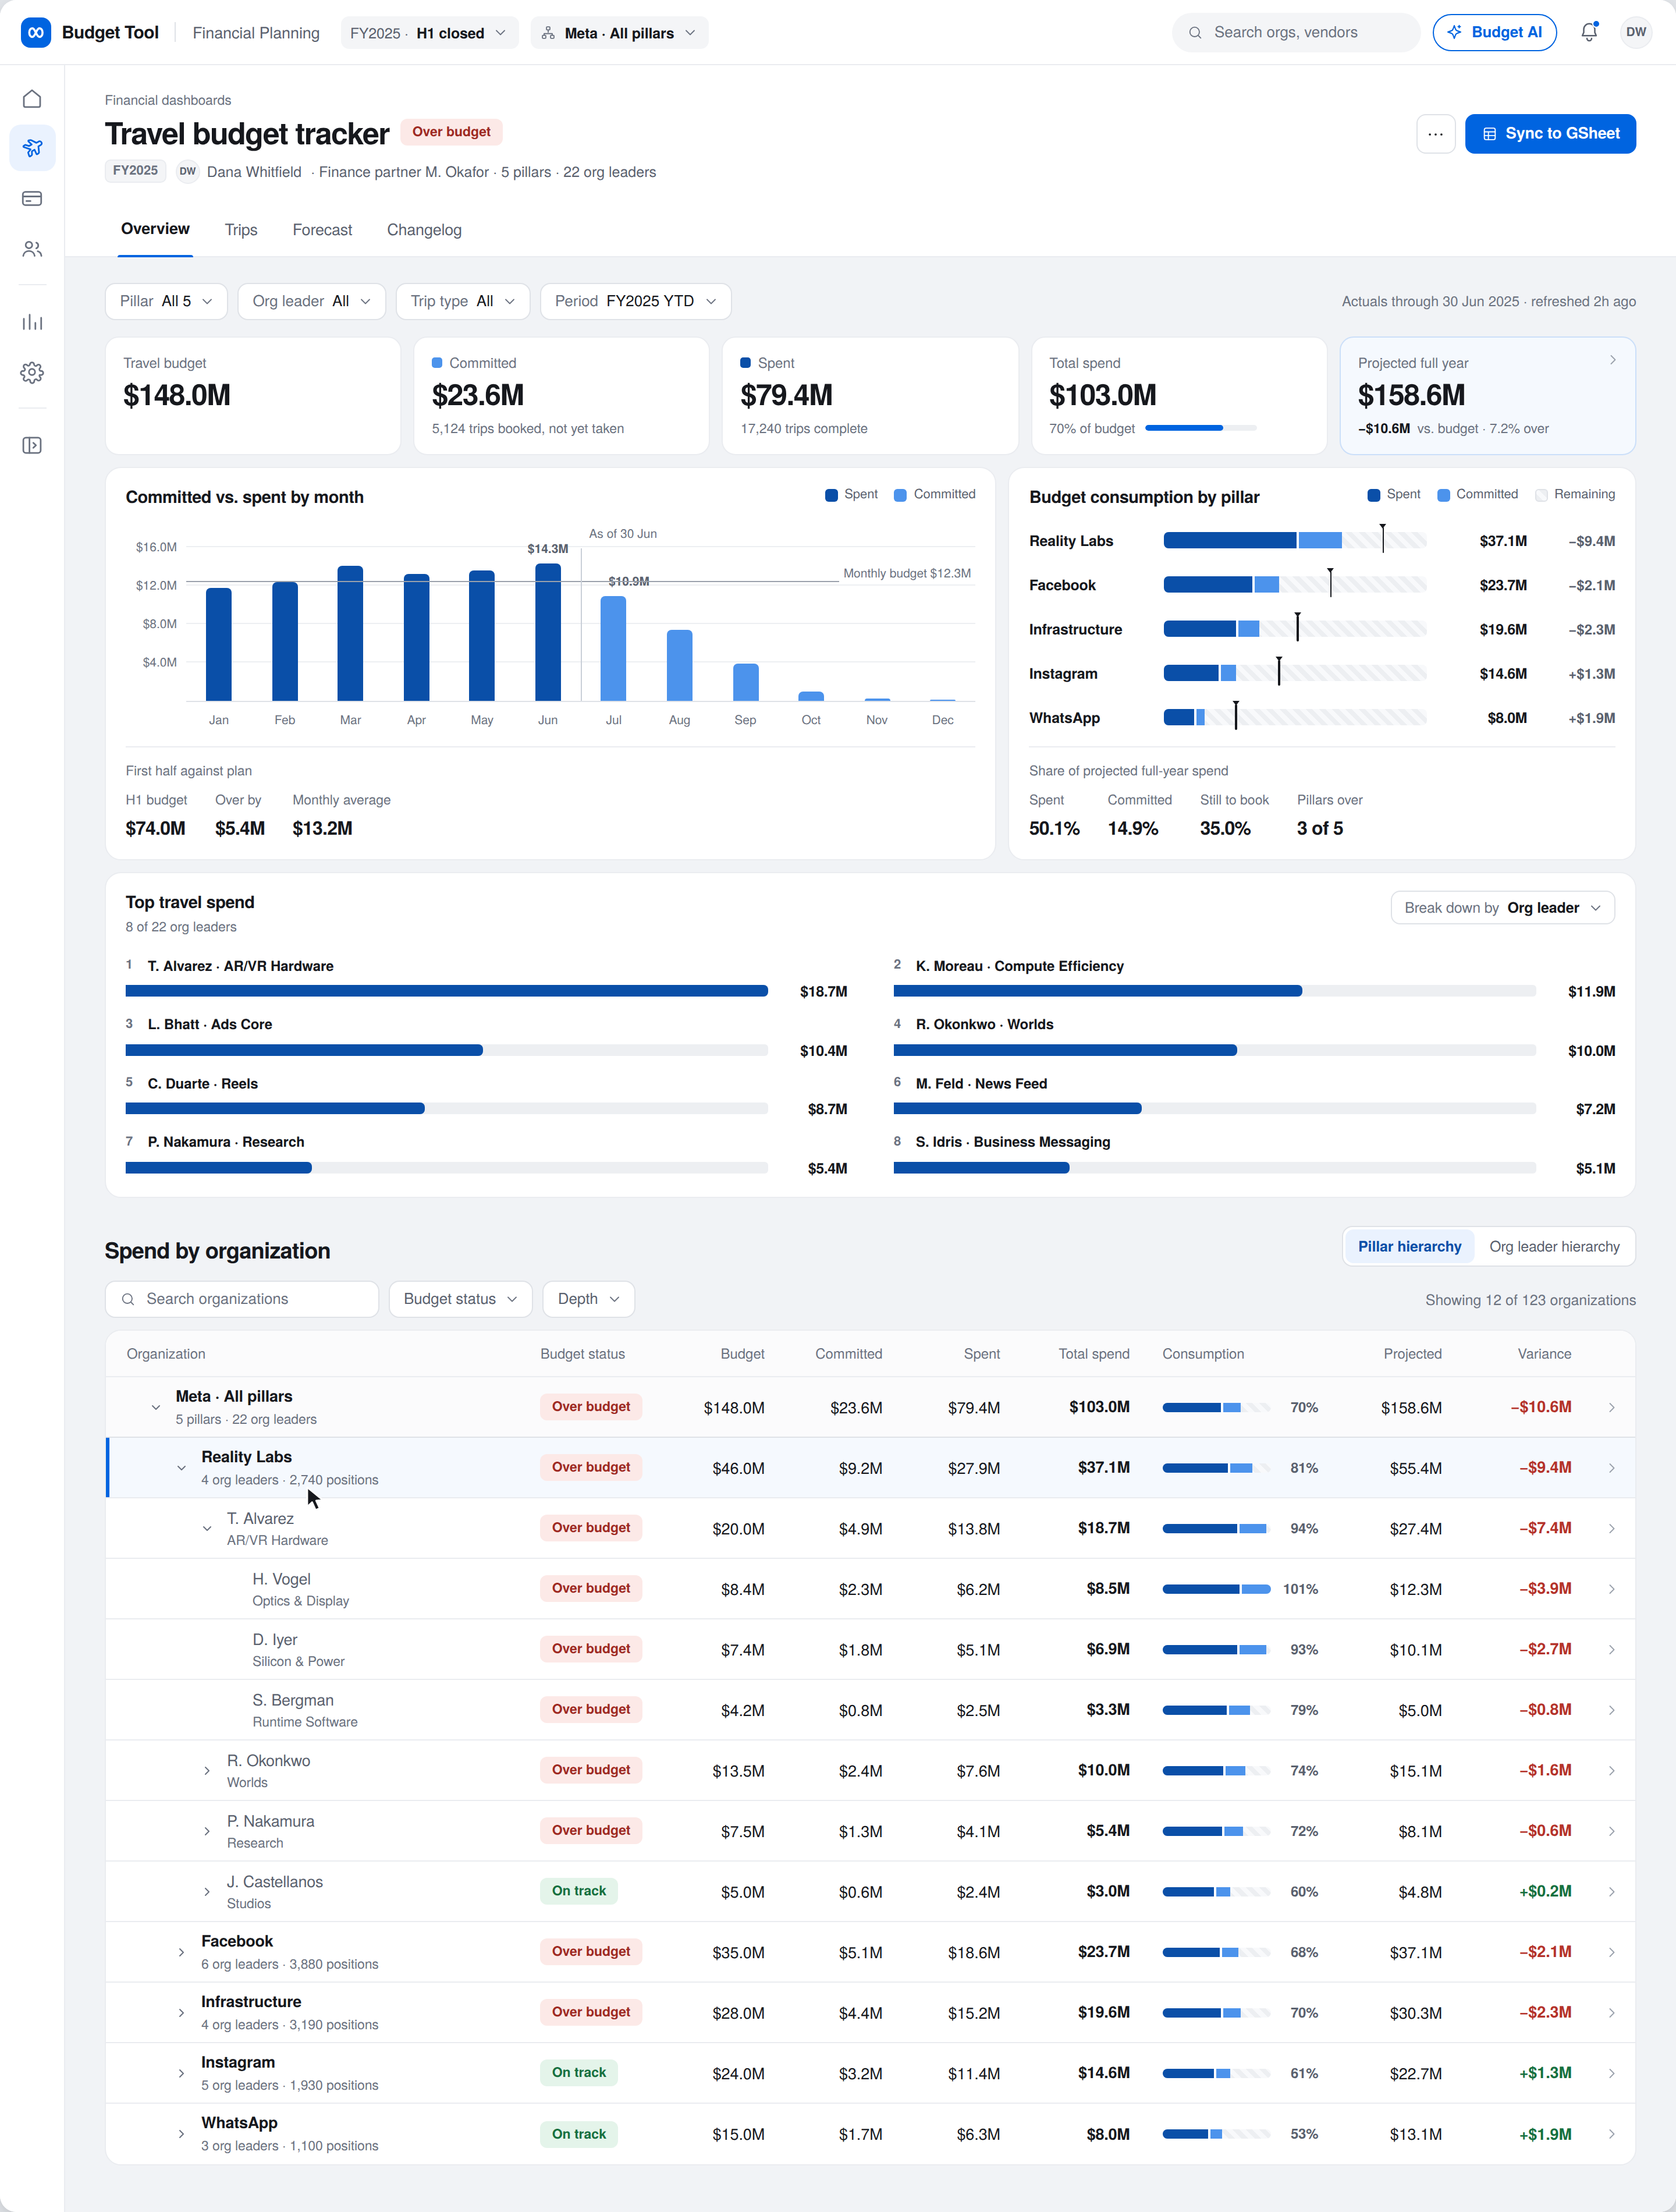The height and width of the screenshot is (2212, 1676).
Task: Open the Cards sidebar icon
Action: tap(32, 198)
